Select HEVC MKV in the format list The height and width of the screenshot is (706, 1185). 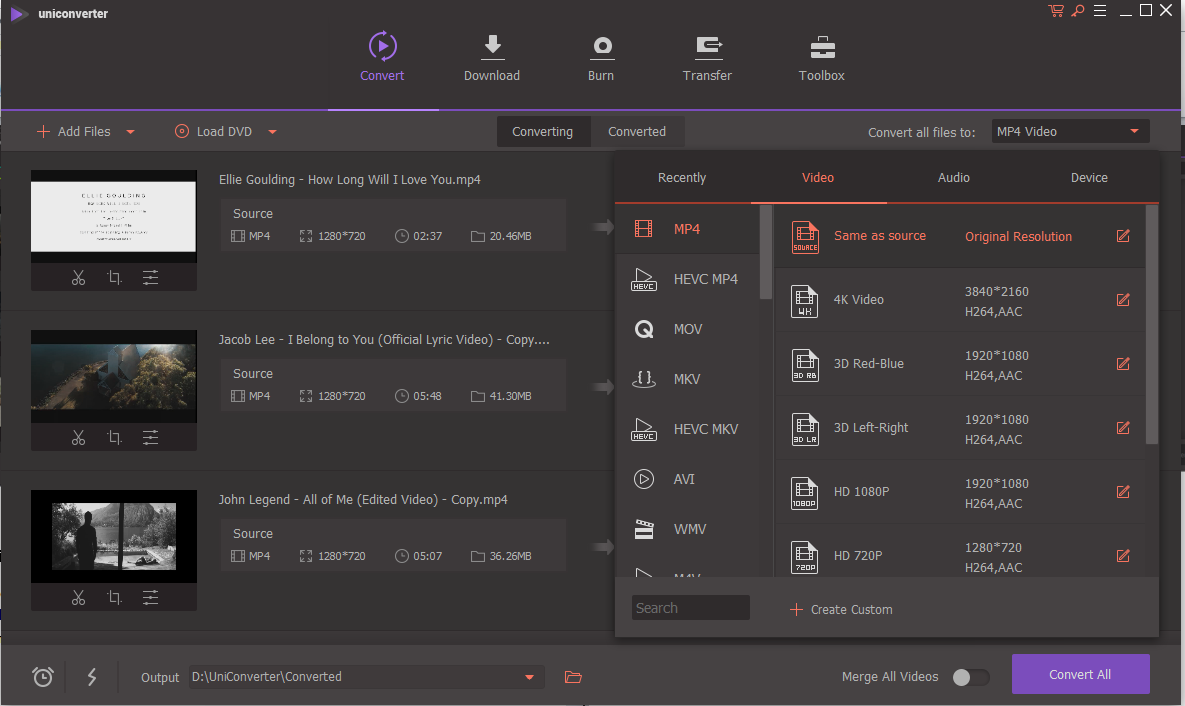coord(687,429)
